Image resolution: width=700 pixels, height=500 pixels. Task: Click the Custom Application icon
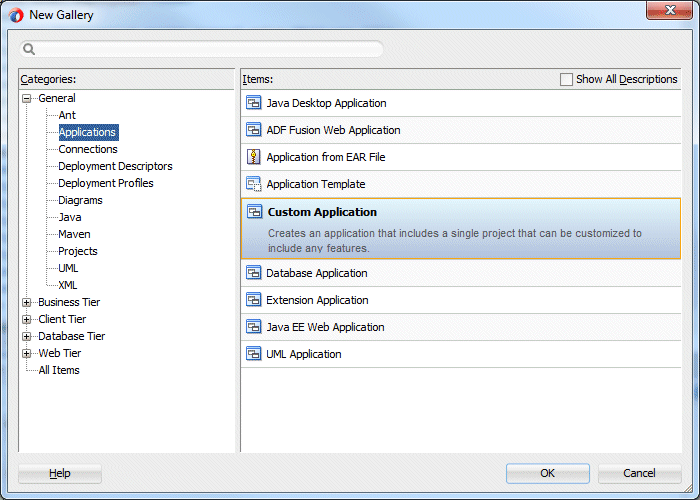tap(254, 212)
